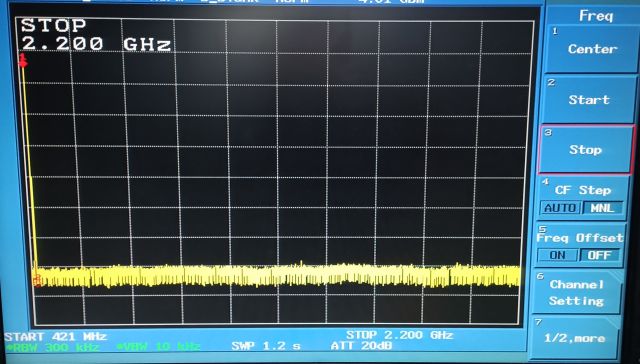
Task: Go to next page via 1/2,more
Action: coord(574,338)
